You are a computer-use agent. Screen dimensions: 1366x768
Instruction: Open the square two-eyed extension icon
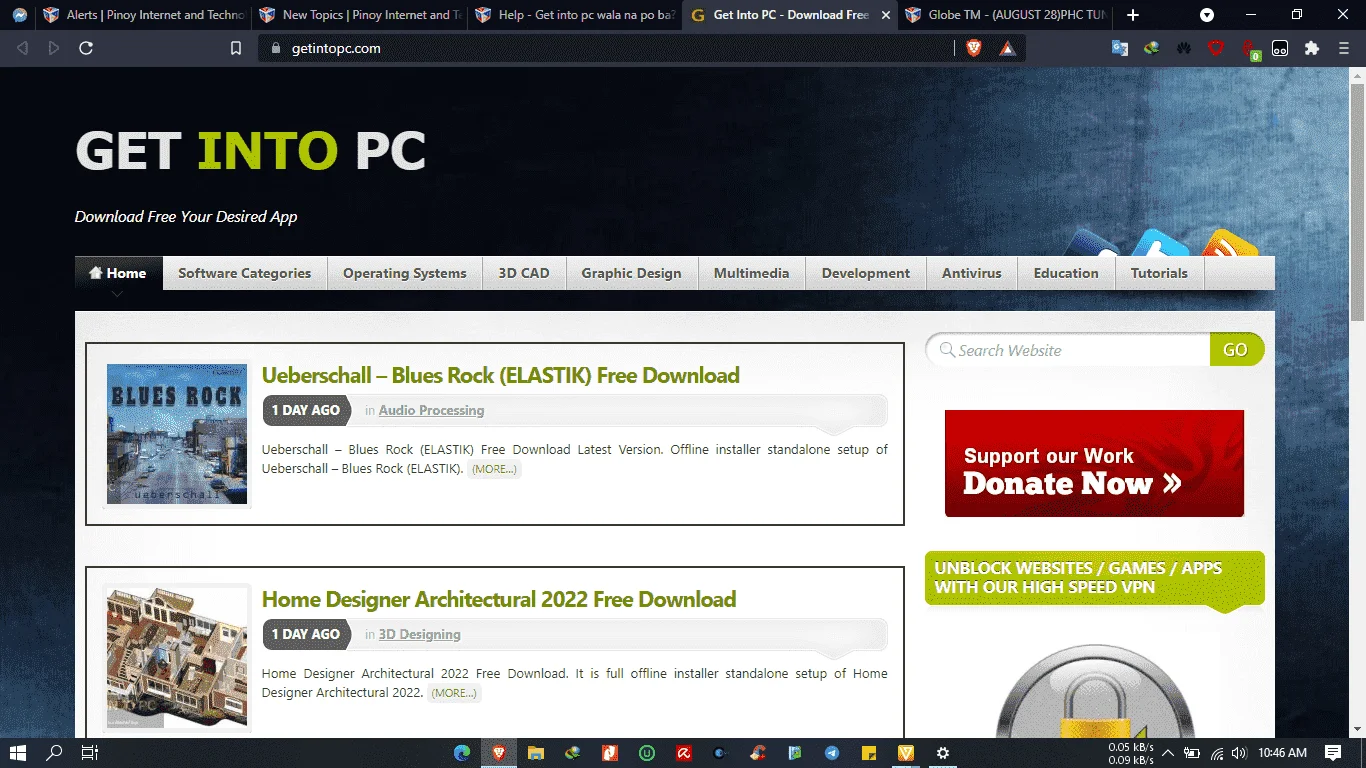pyautogui.click(x=1280, y=48)
